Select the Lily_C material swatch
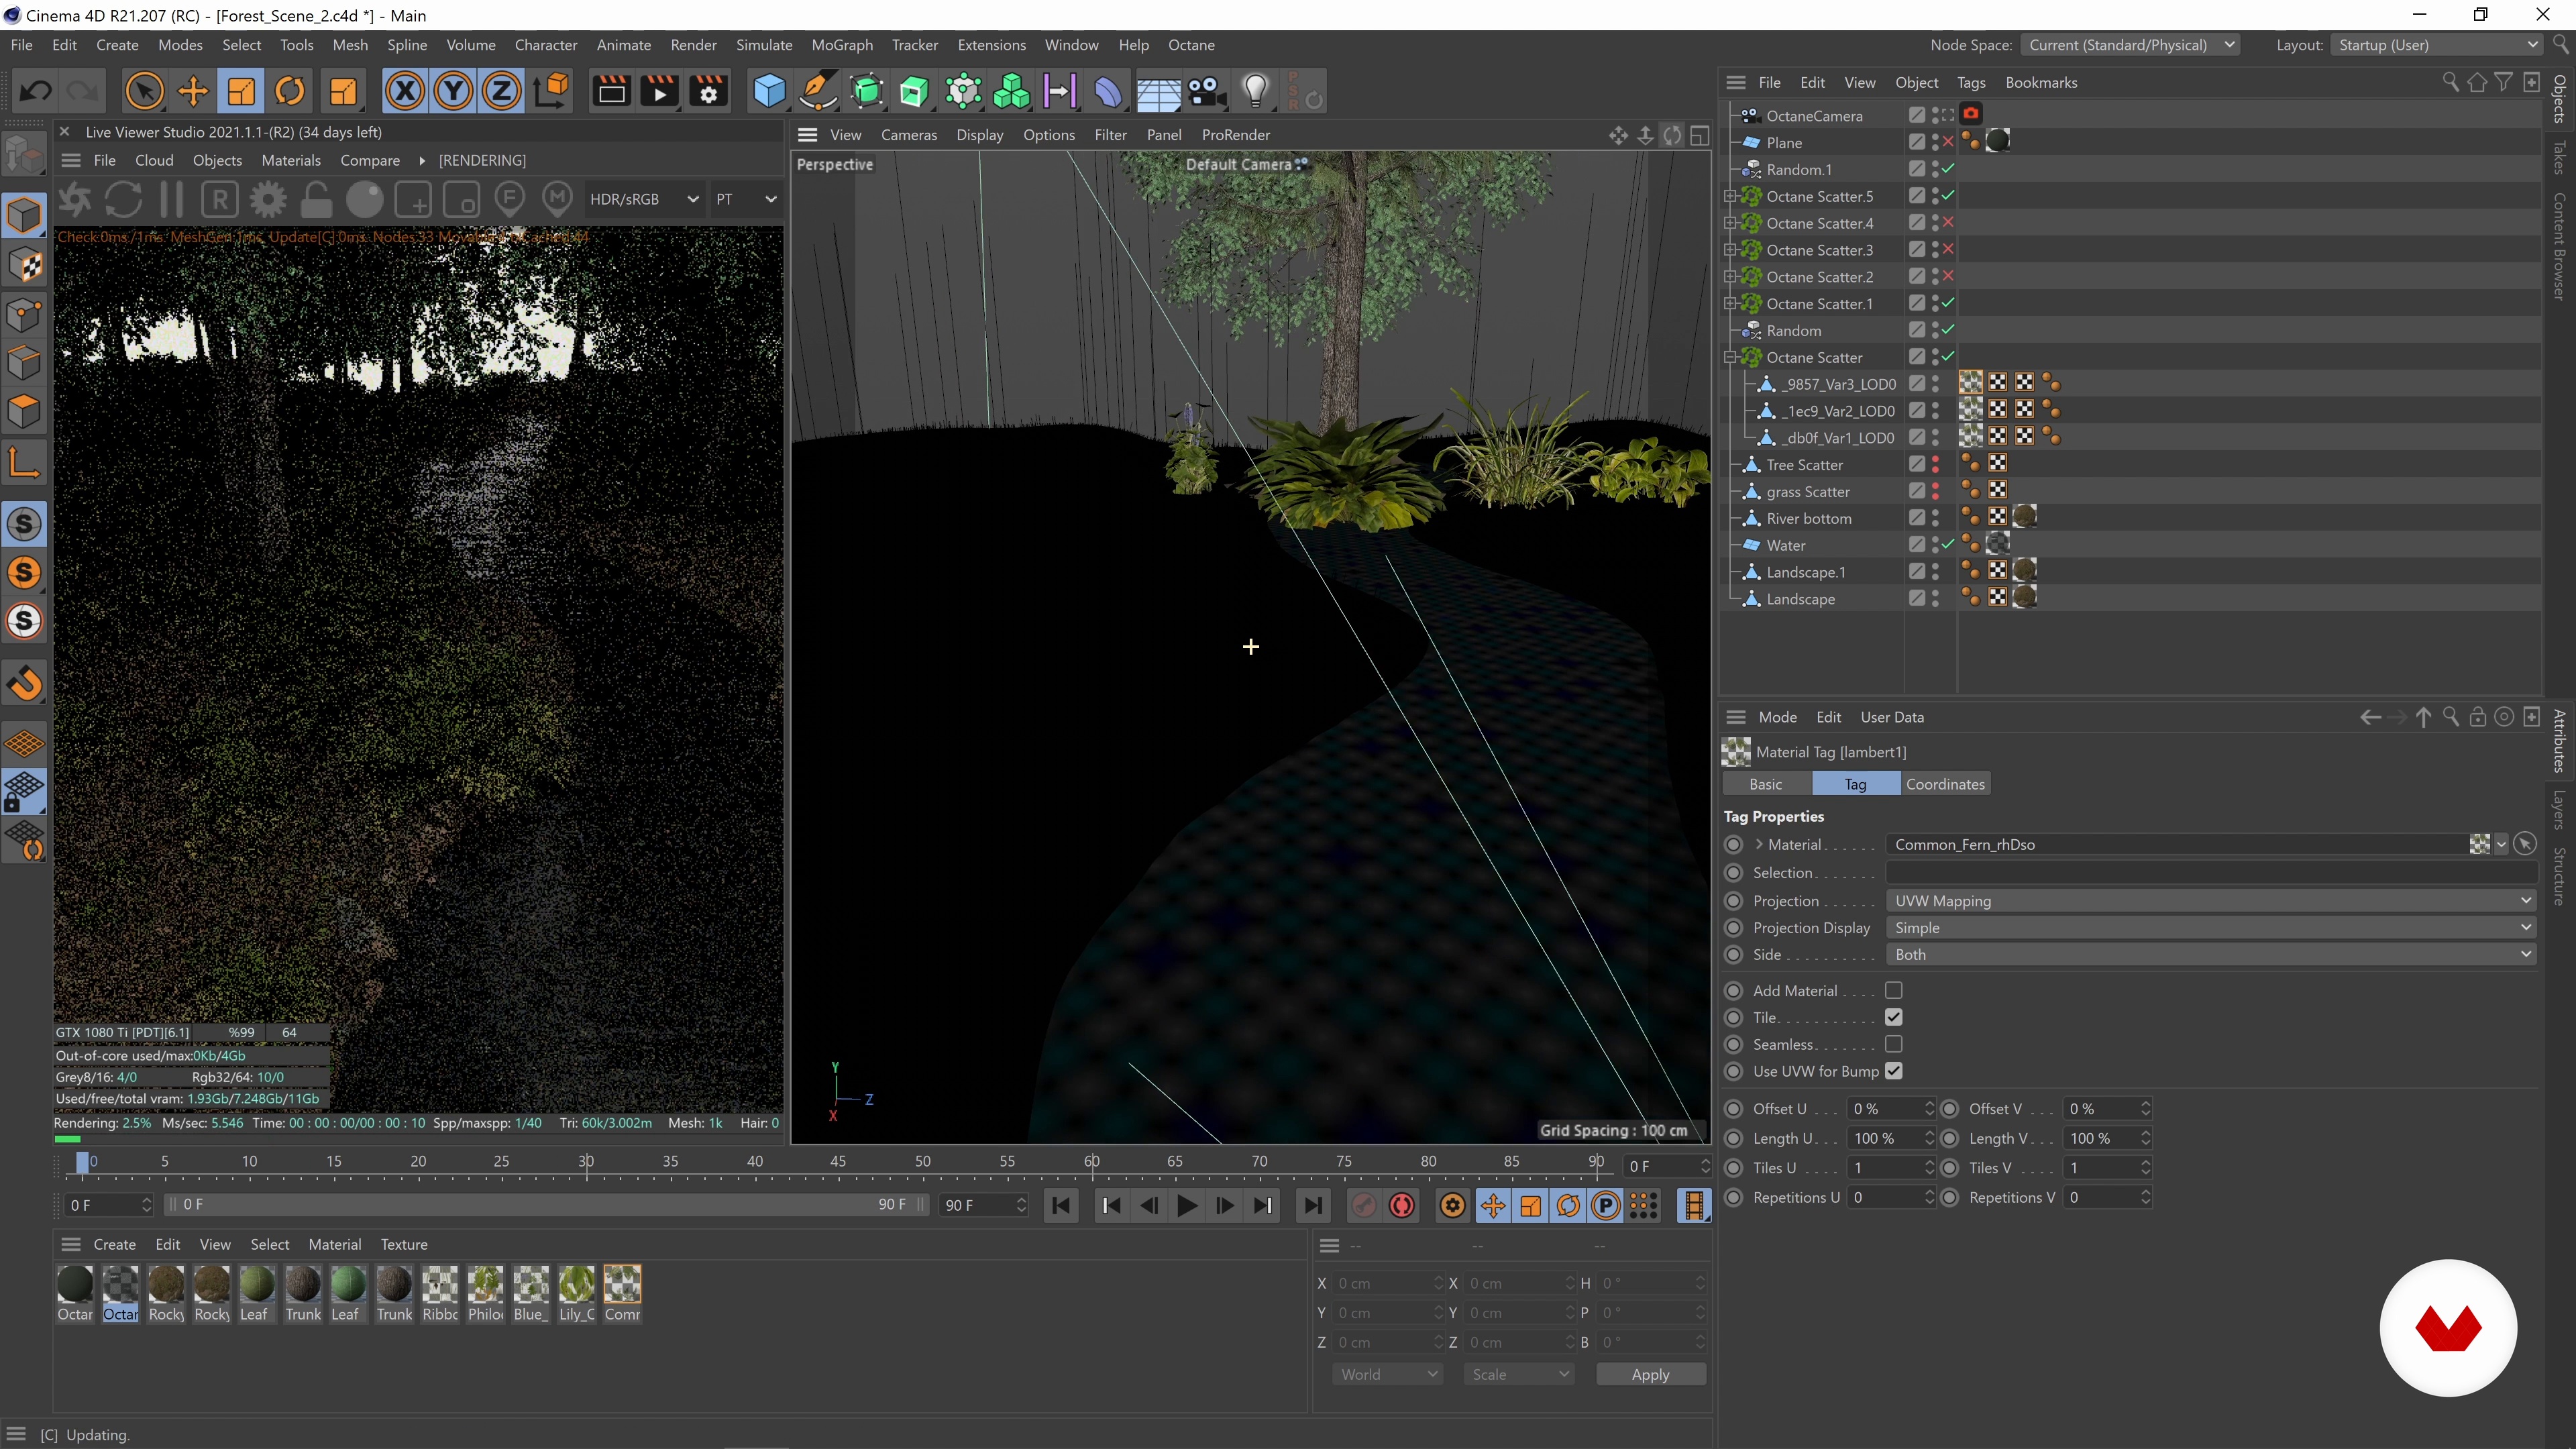2576x1449 pixels. click(x=576, y=1293)
